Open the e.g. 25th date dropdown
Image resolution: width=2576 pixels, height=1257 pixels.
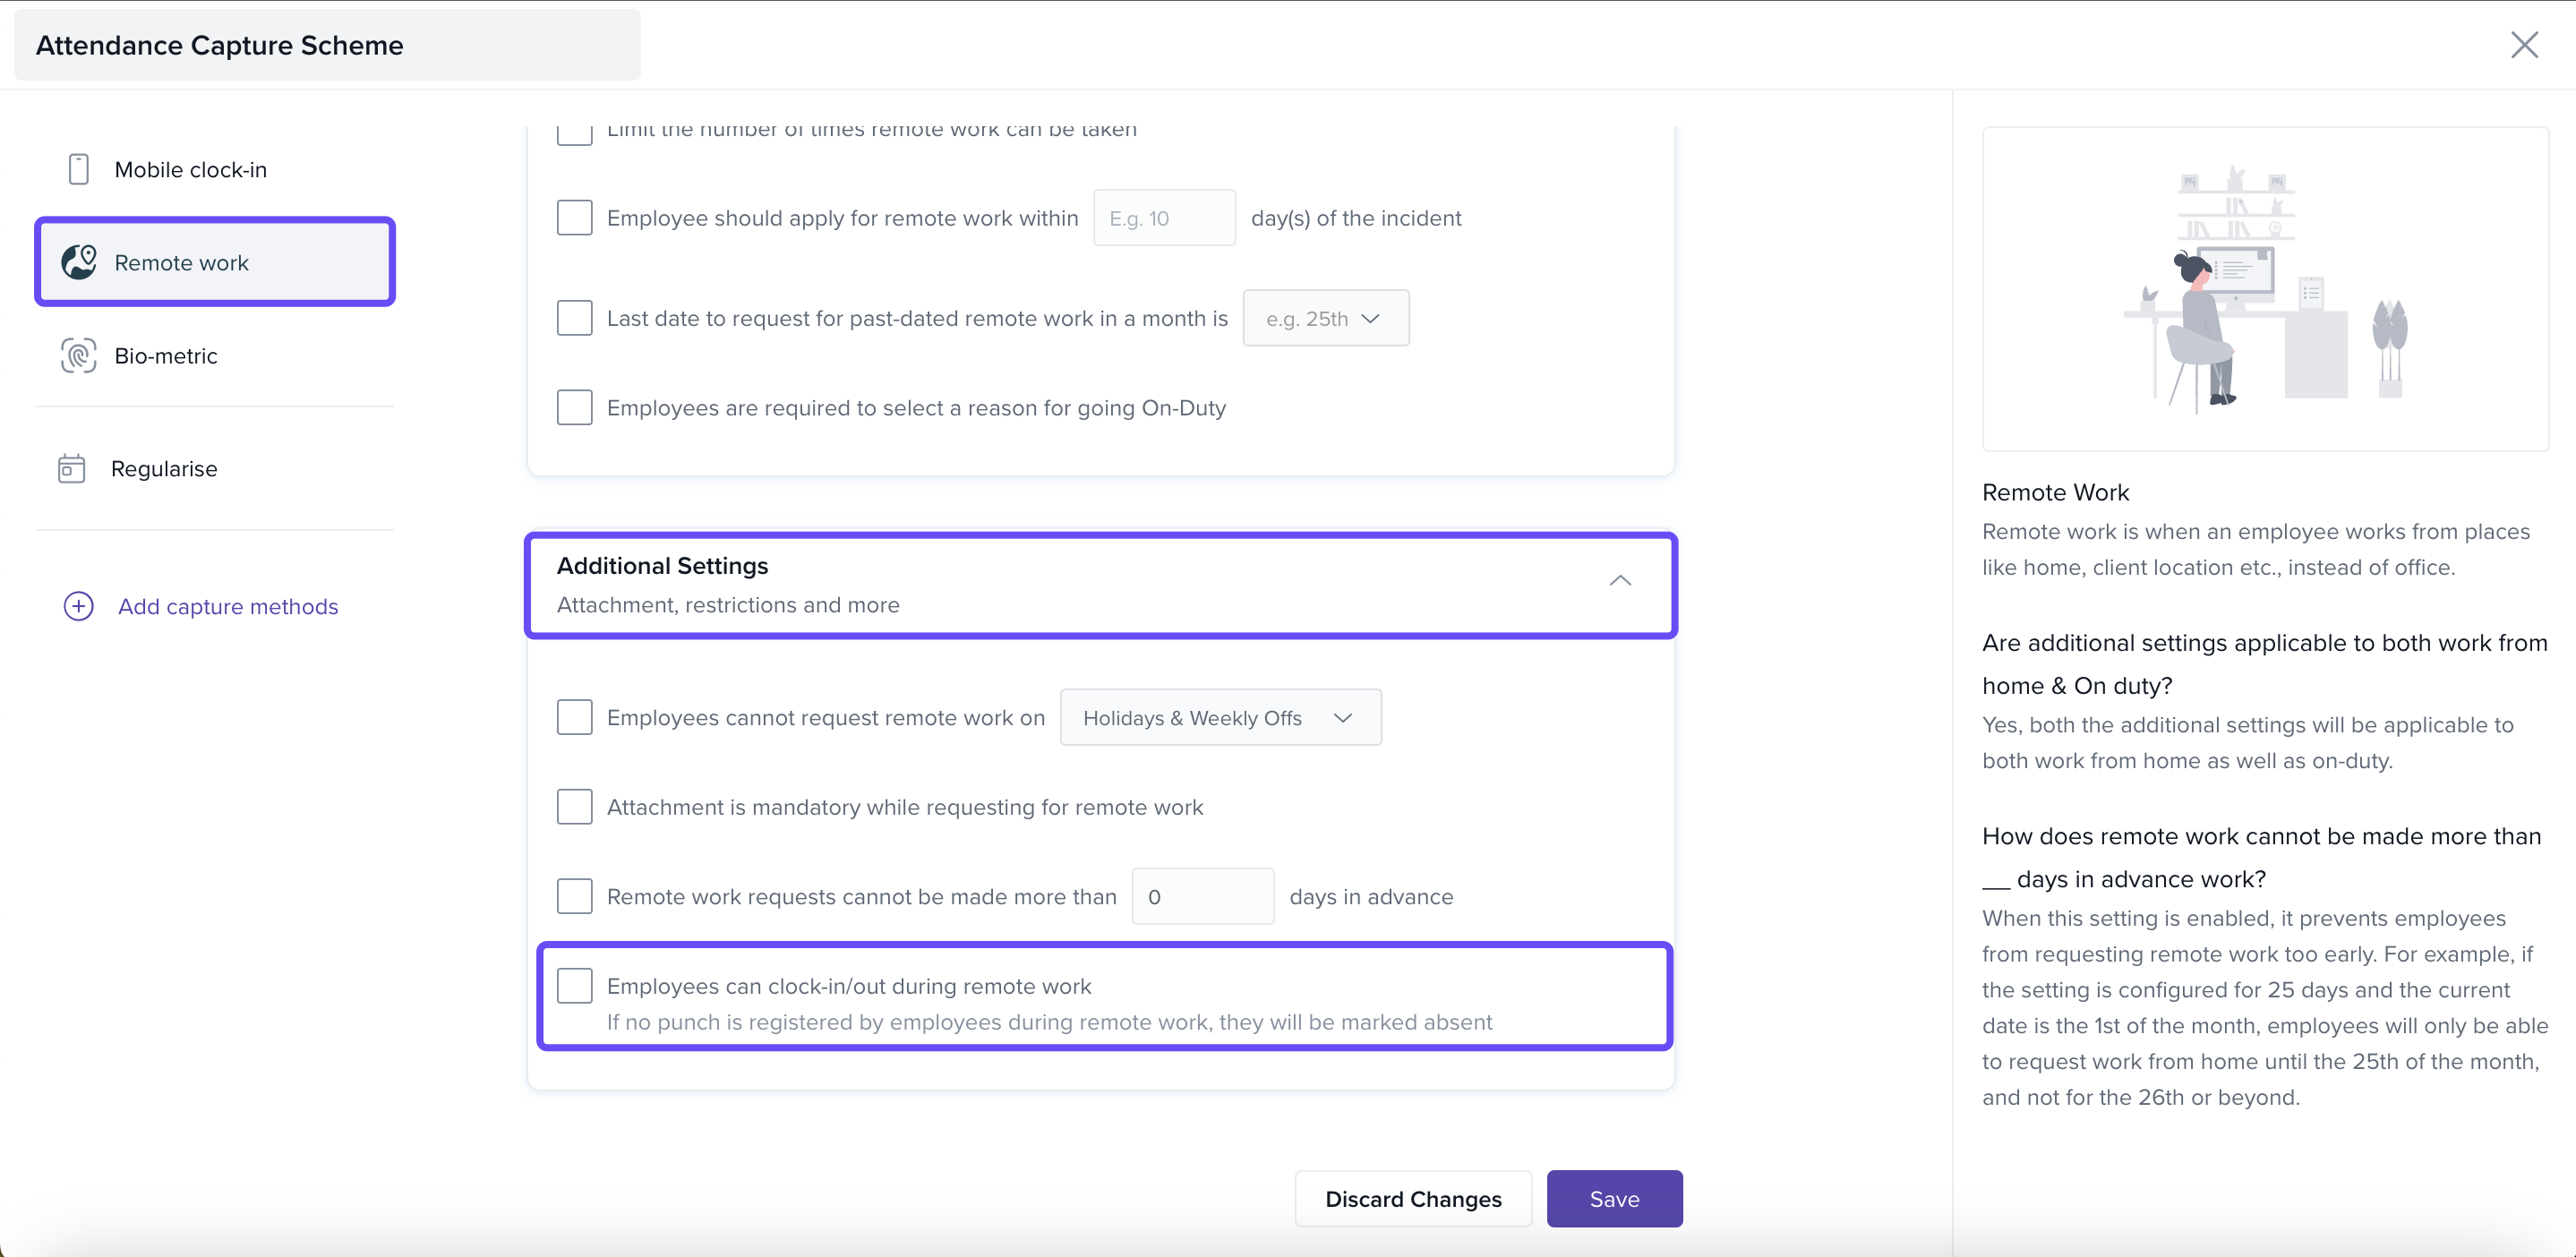coord(1325,318)
